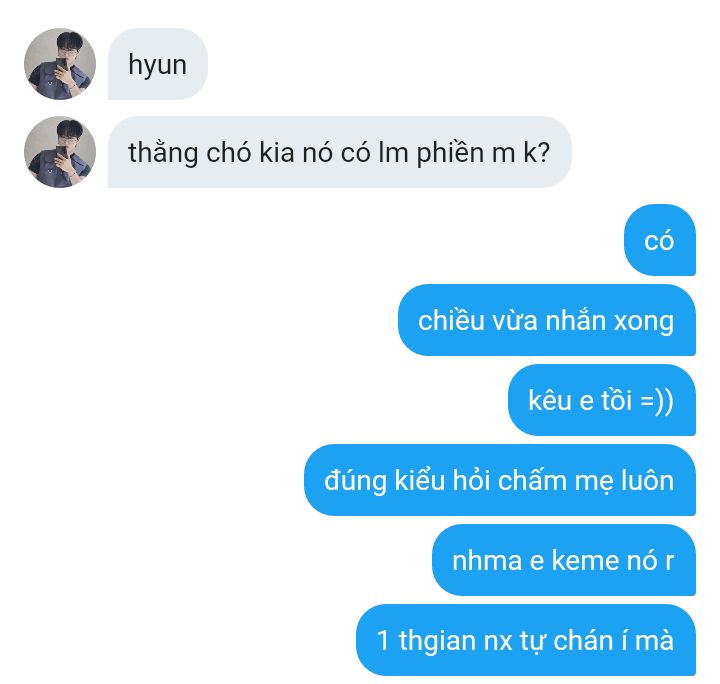Select the 'đúng kiểu hỏi chấm mẹ luôn' bubble

[500, 480]
